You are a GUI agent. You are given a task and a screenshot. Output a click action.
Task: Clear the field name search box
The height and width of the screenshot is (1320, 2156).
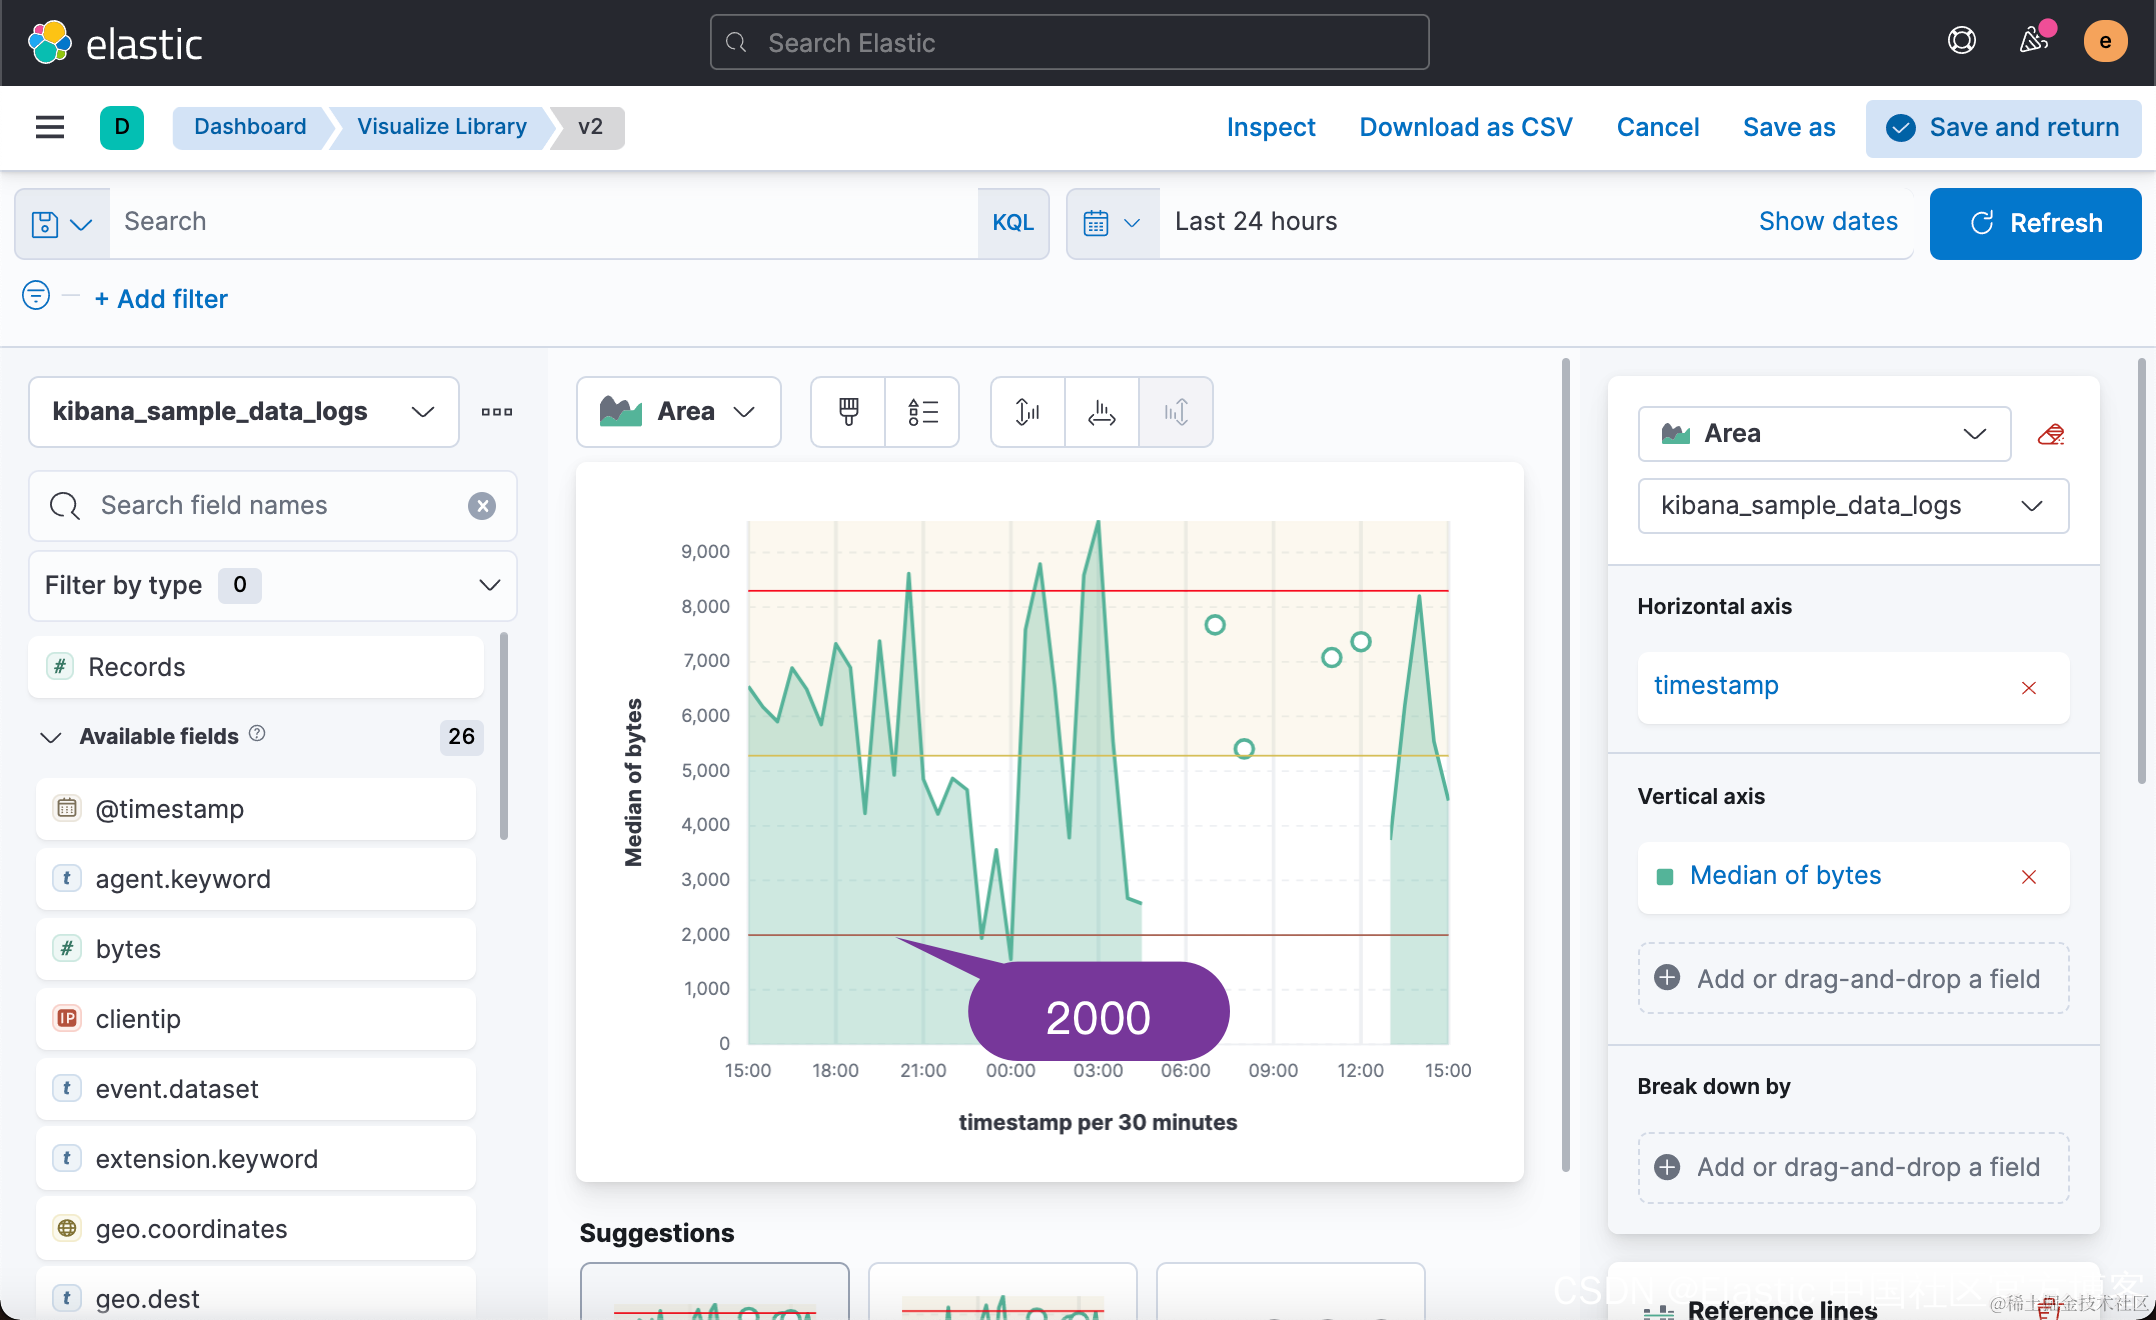tap(482, 506)
